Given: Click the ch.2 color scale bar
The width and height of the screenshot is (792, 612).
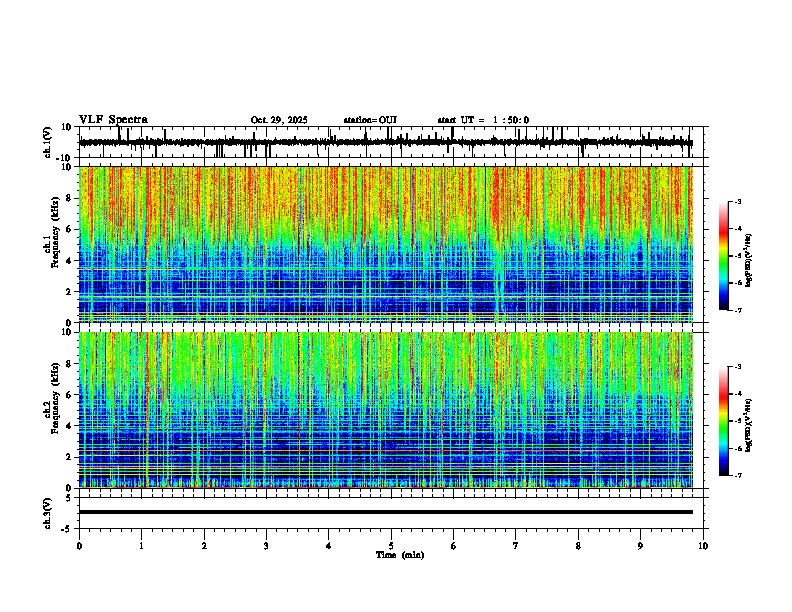Looking at the screenshot, I should [723, 421].
